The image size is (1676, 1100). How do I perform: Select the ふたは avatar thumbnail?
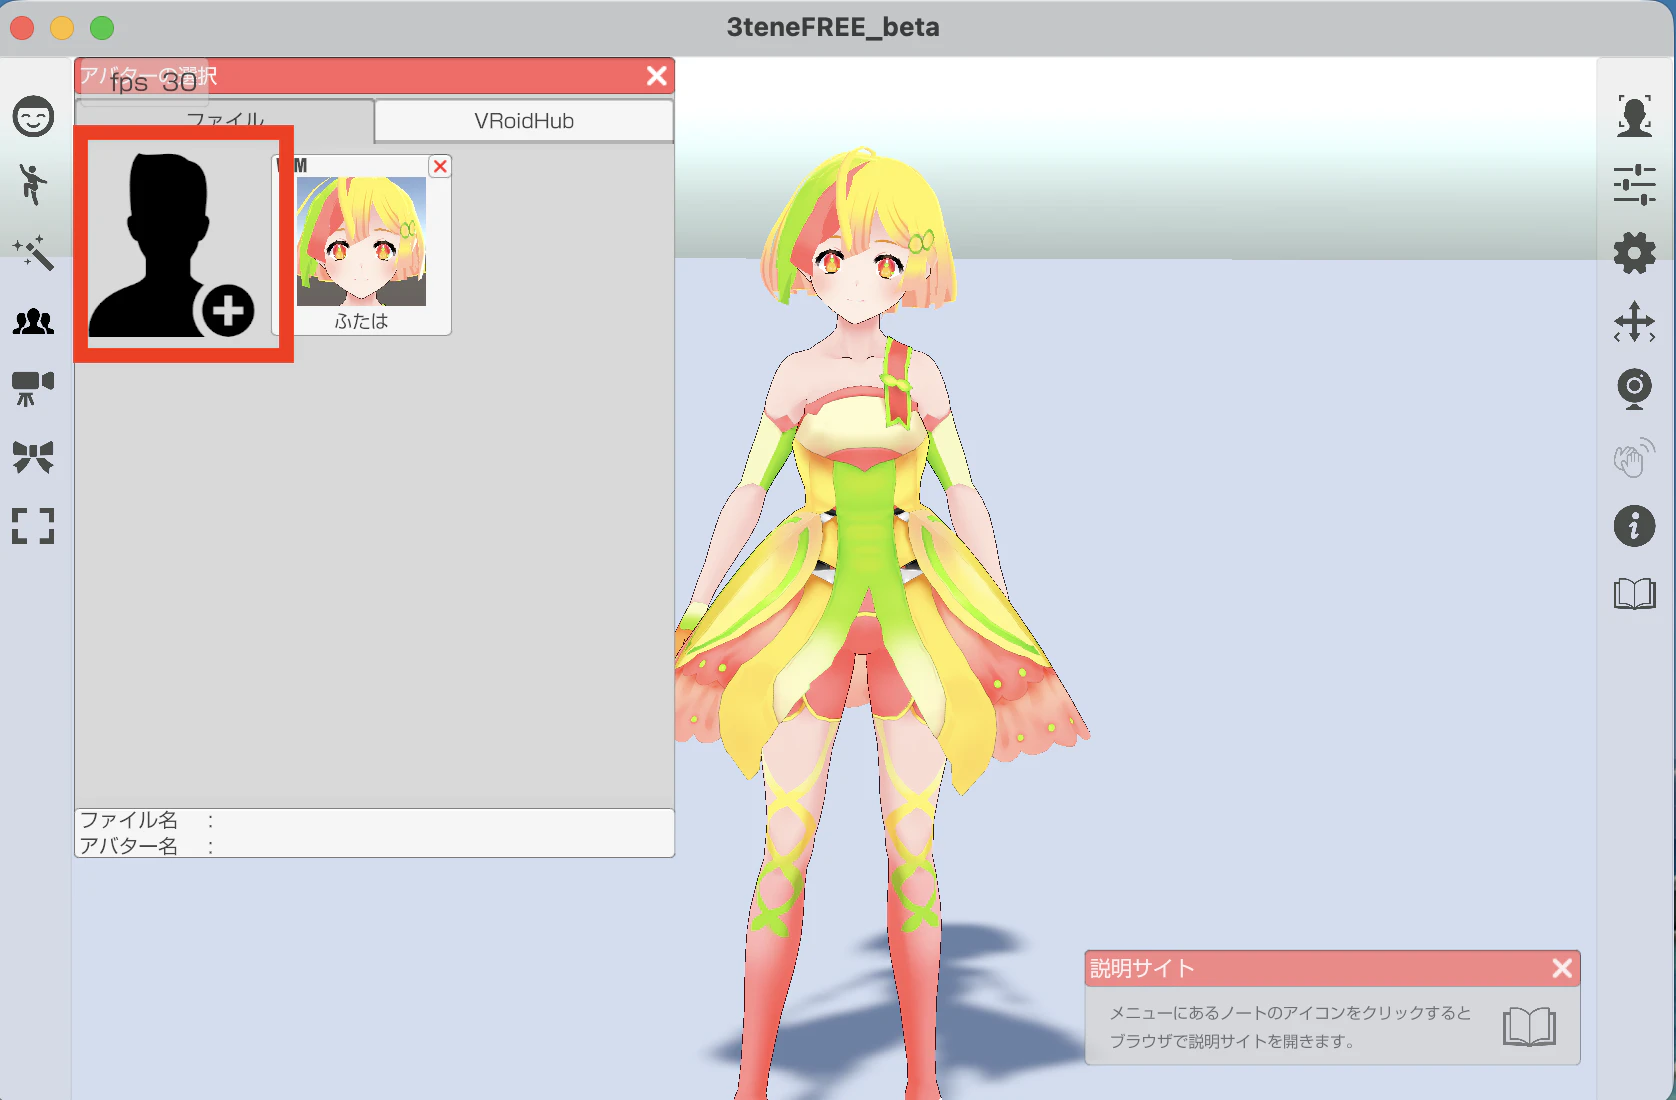[361, 245]
